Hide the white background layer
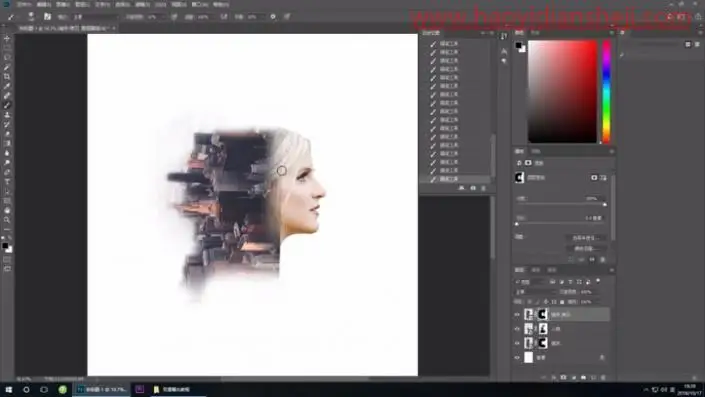 [517, 358]
